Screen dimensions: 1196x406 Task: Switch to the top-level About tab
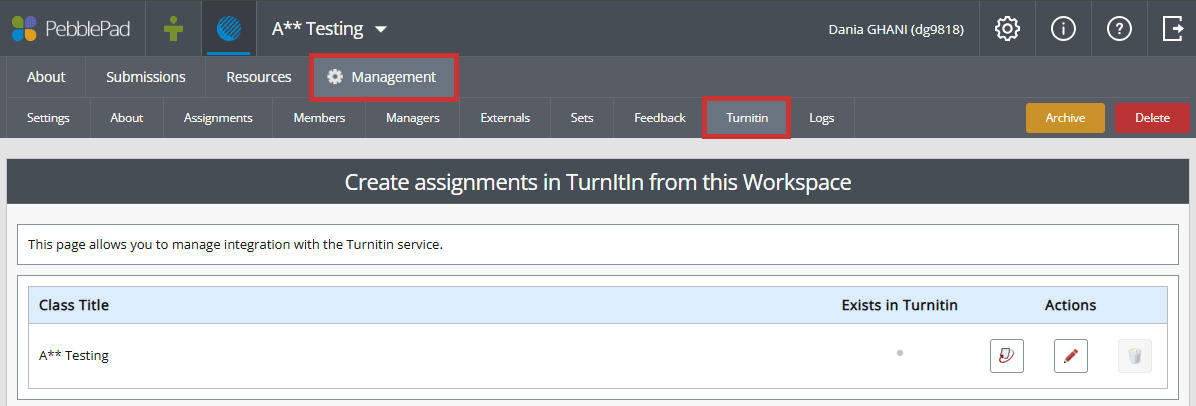coord(46,77)
